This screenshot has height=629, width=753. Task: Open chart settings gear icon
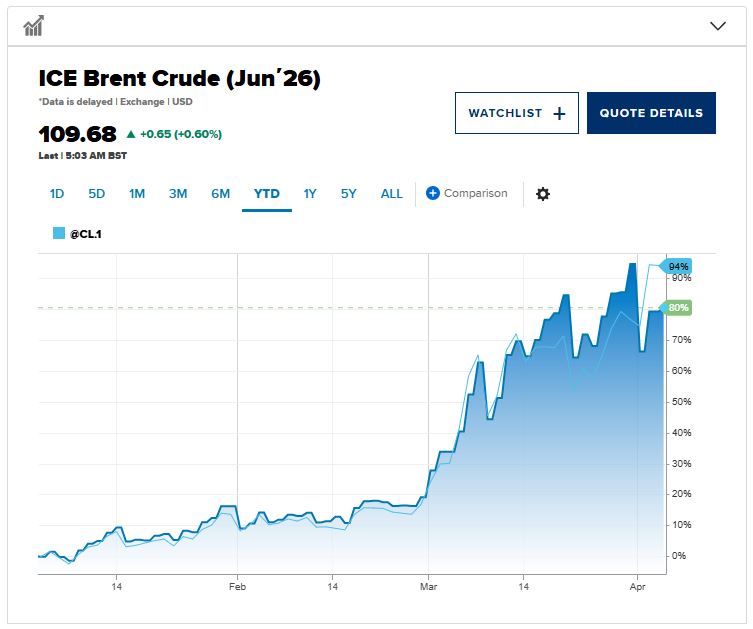click(543, 194)
